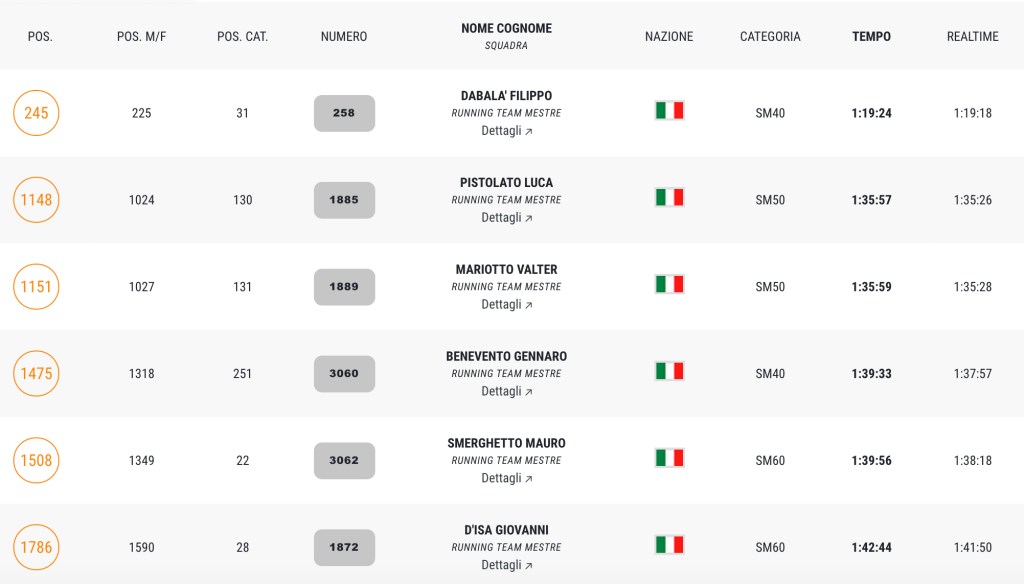Click the REALTIME column header

point(972,37)
